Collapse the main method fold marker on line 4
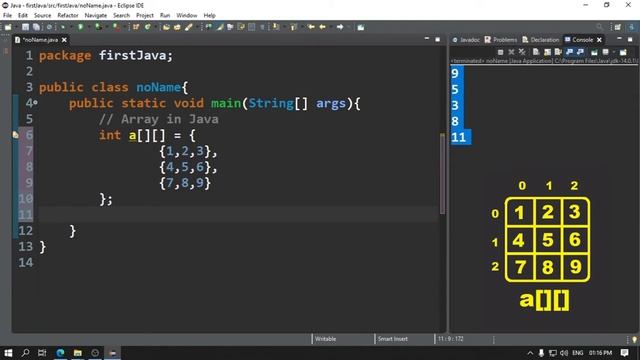This screenshot has width=640, height=360. 36,103
